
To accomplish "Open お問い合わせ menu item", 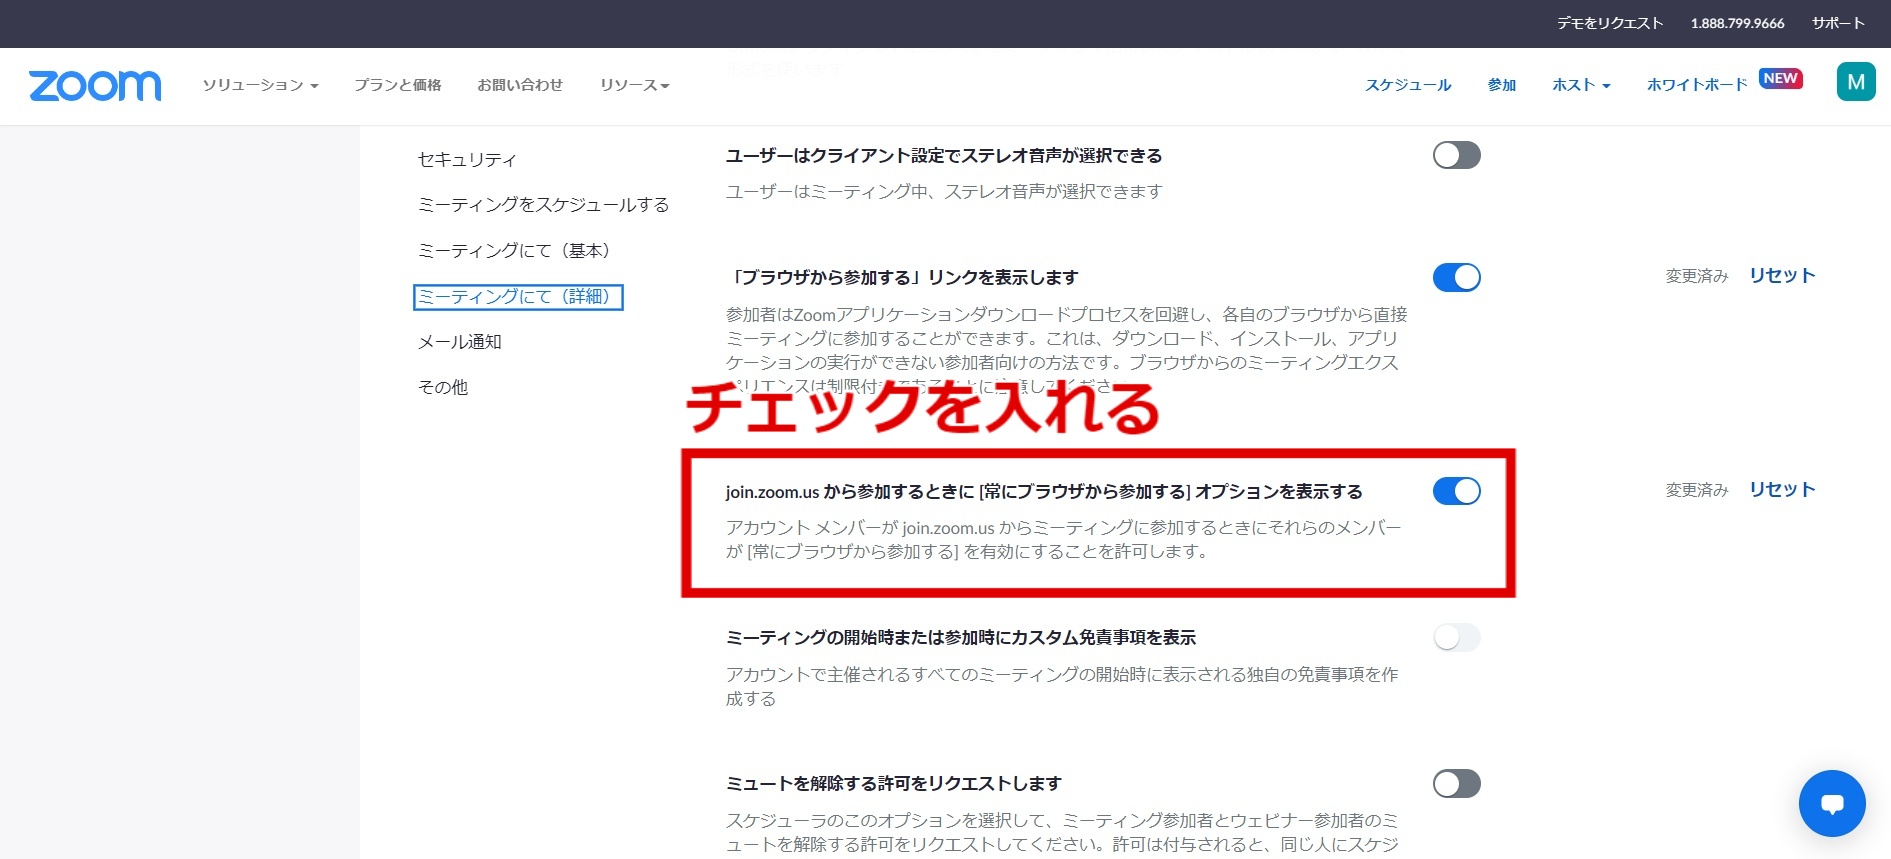I will click(x=520, y=85).
